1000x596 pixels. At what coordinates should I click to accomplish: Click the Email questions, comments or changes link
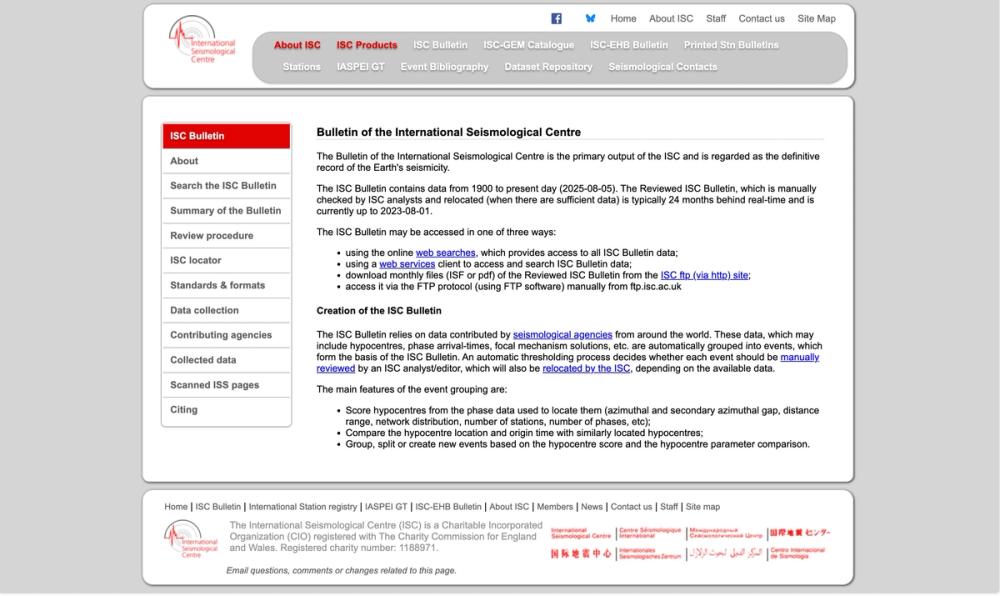pos(341,571)
